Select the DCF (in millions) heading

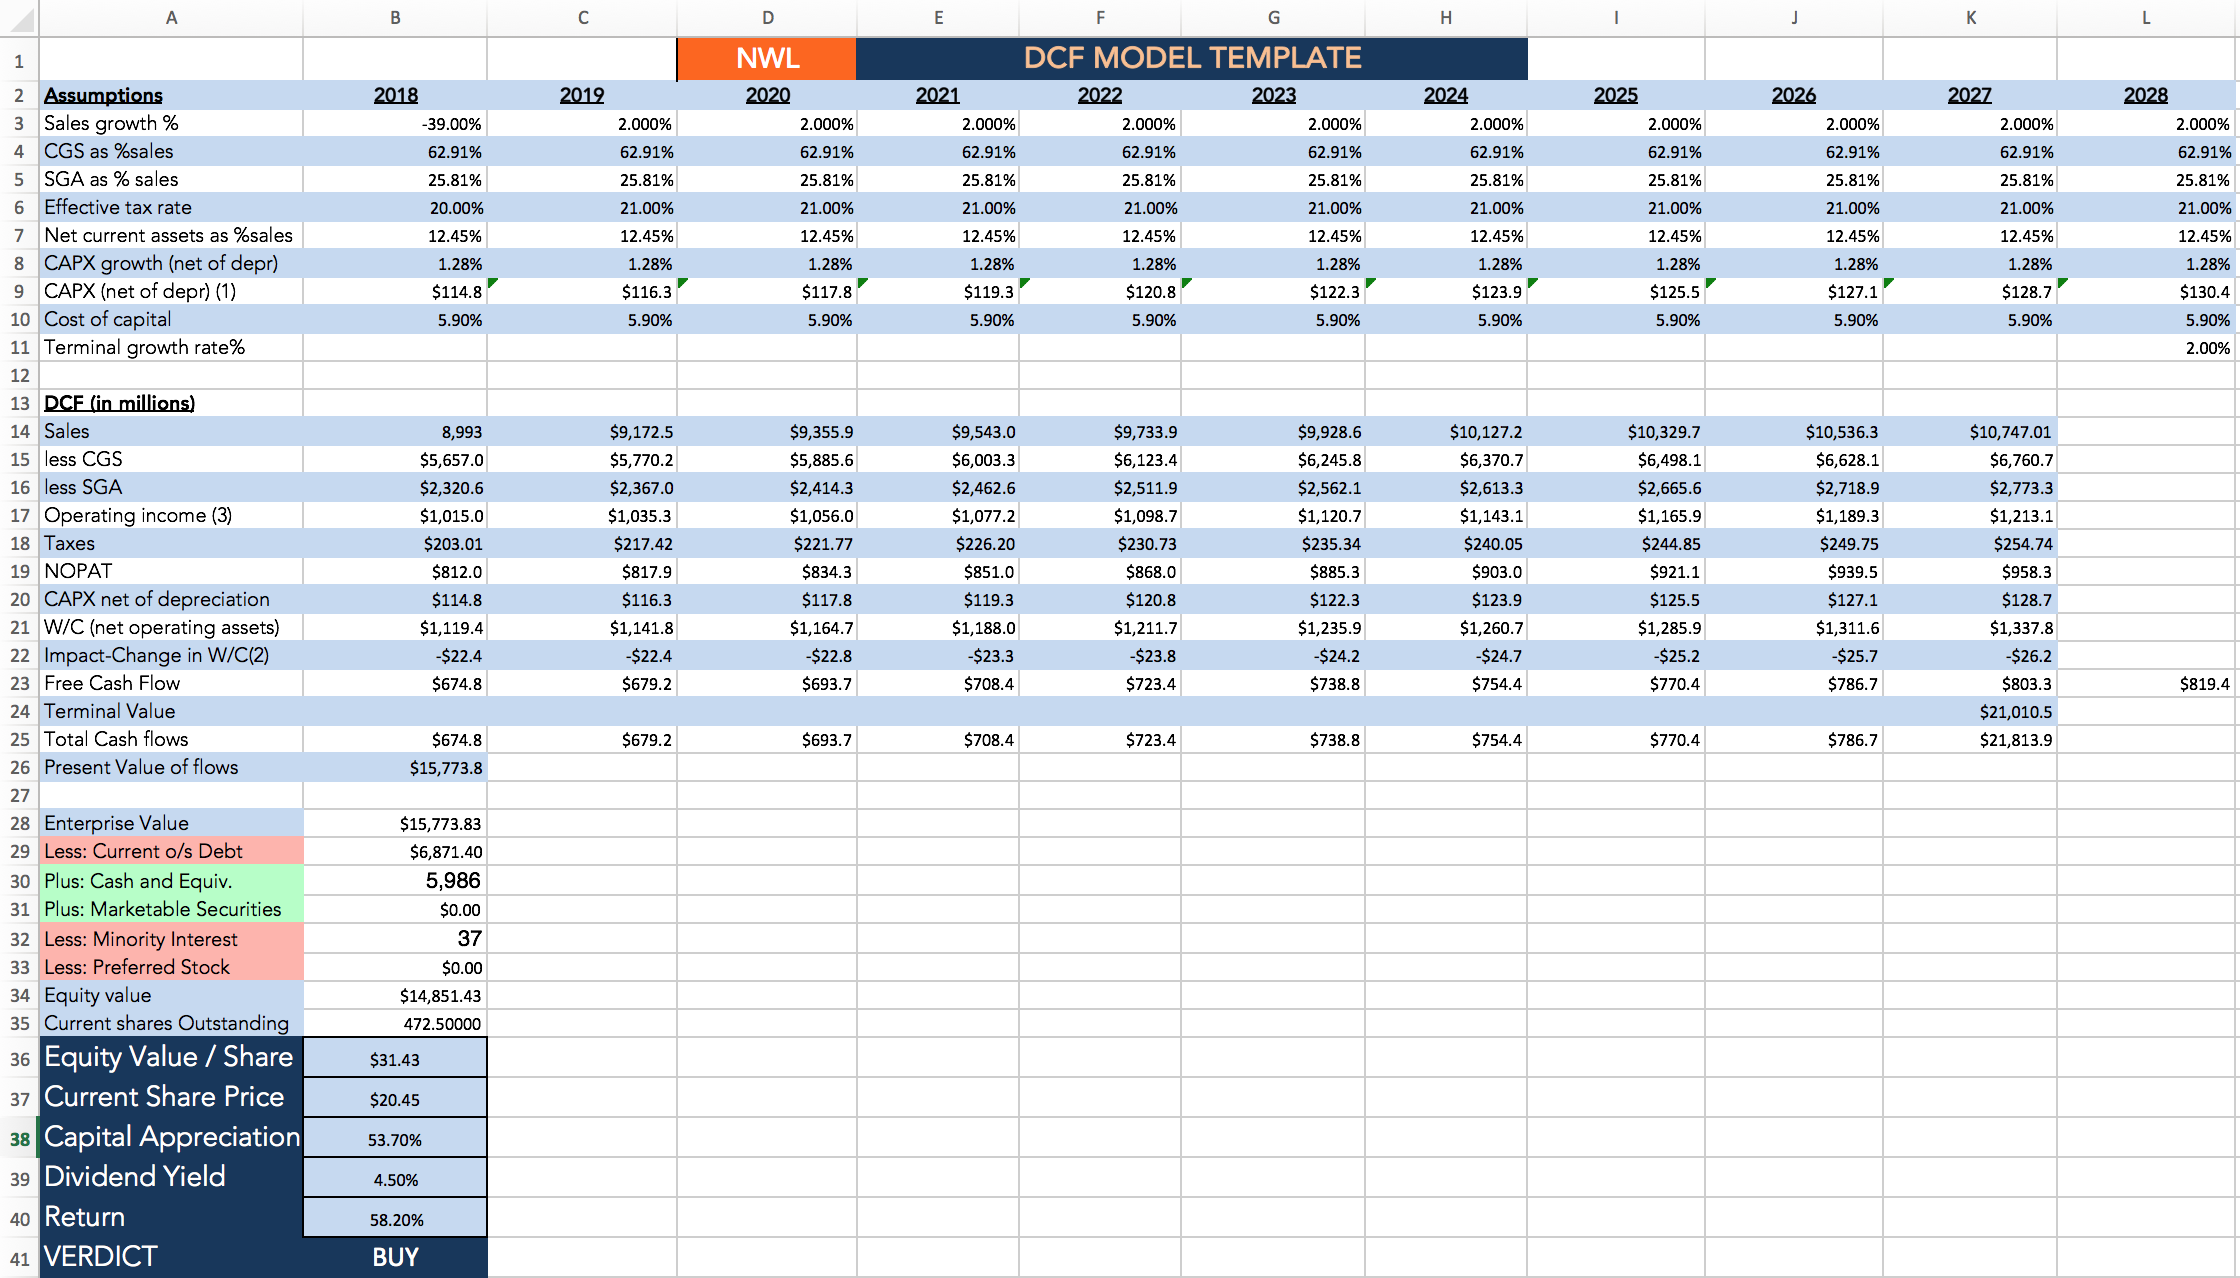coord(171,403)
